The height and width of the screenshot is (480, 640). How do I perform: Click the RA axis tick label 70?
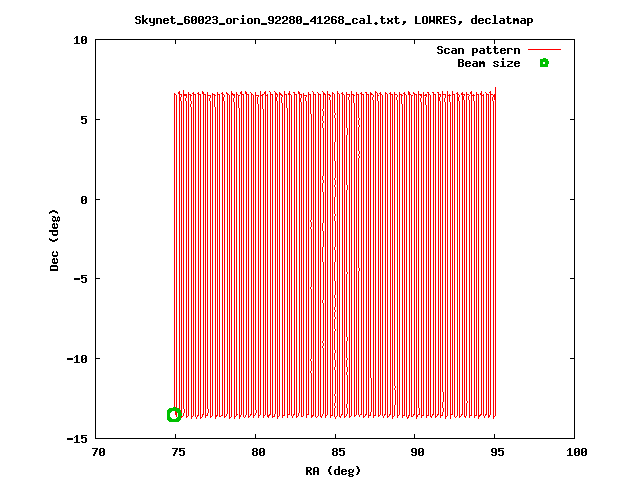[x=98, y=452]
